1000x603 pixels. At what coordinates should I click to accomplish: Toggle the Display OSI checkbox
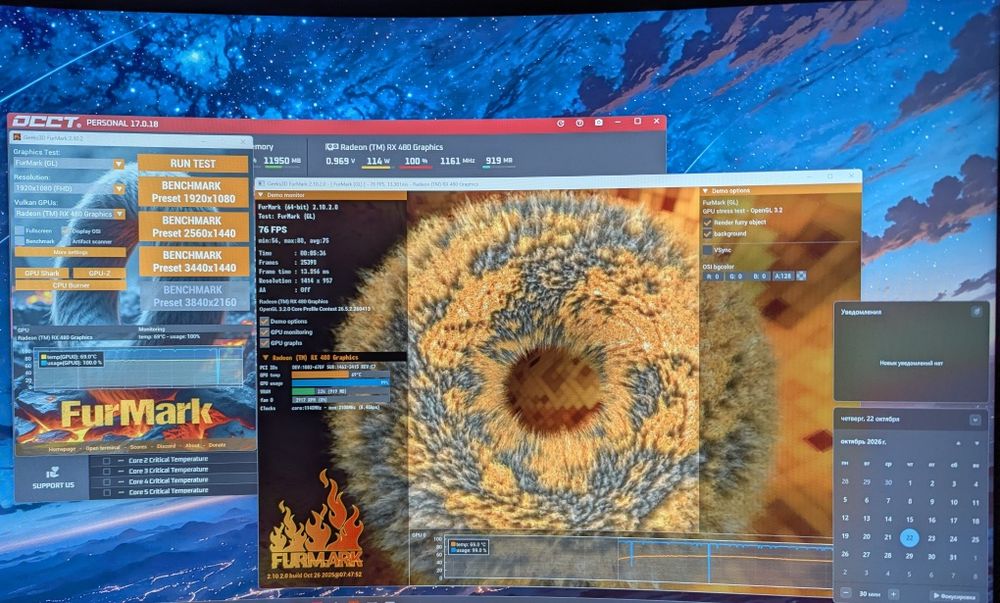tap(66, 231)
